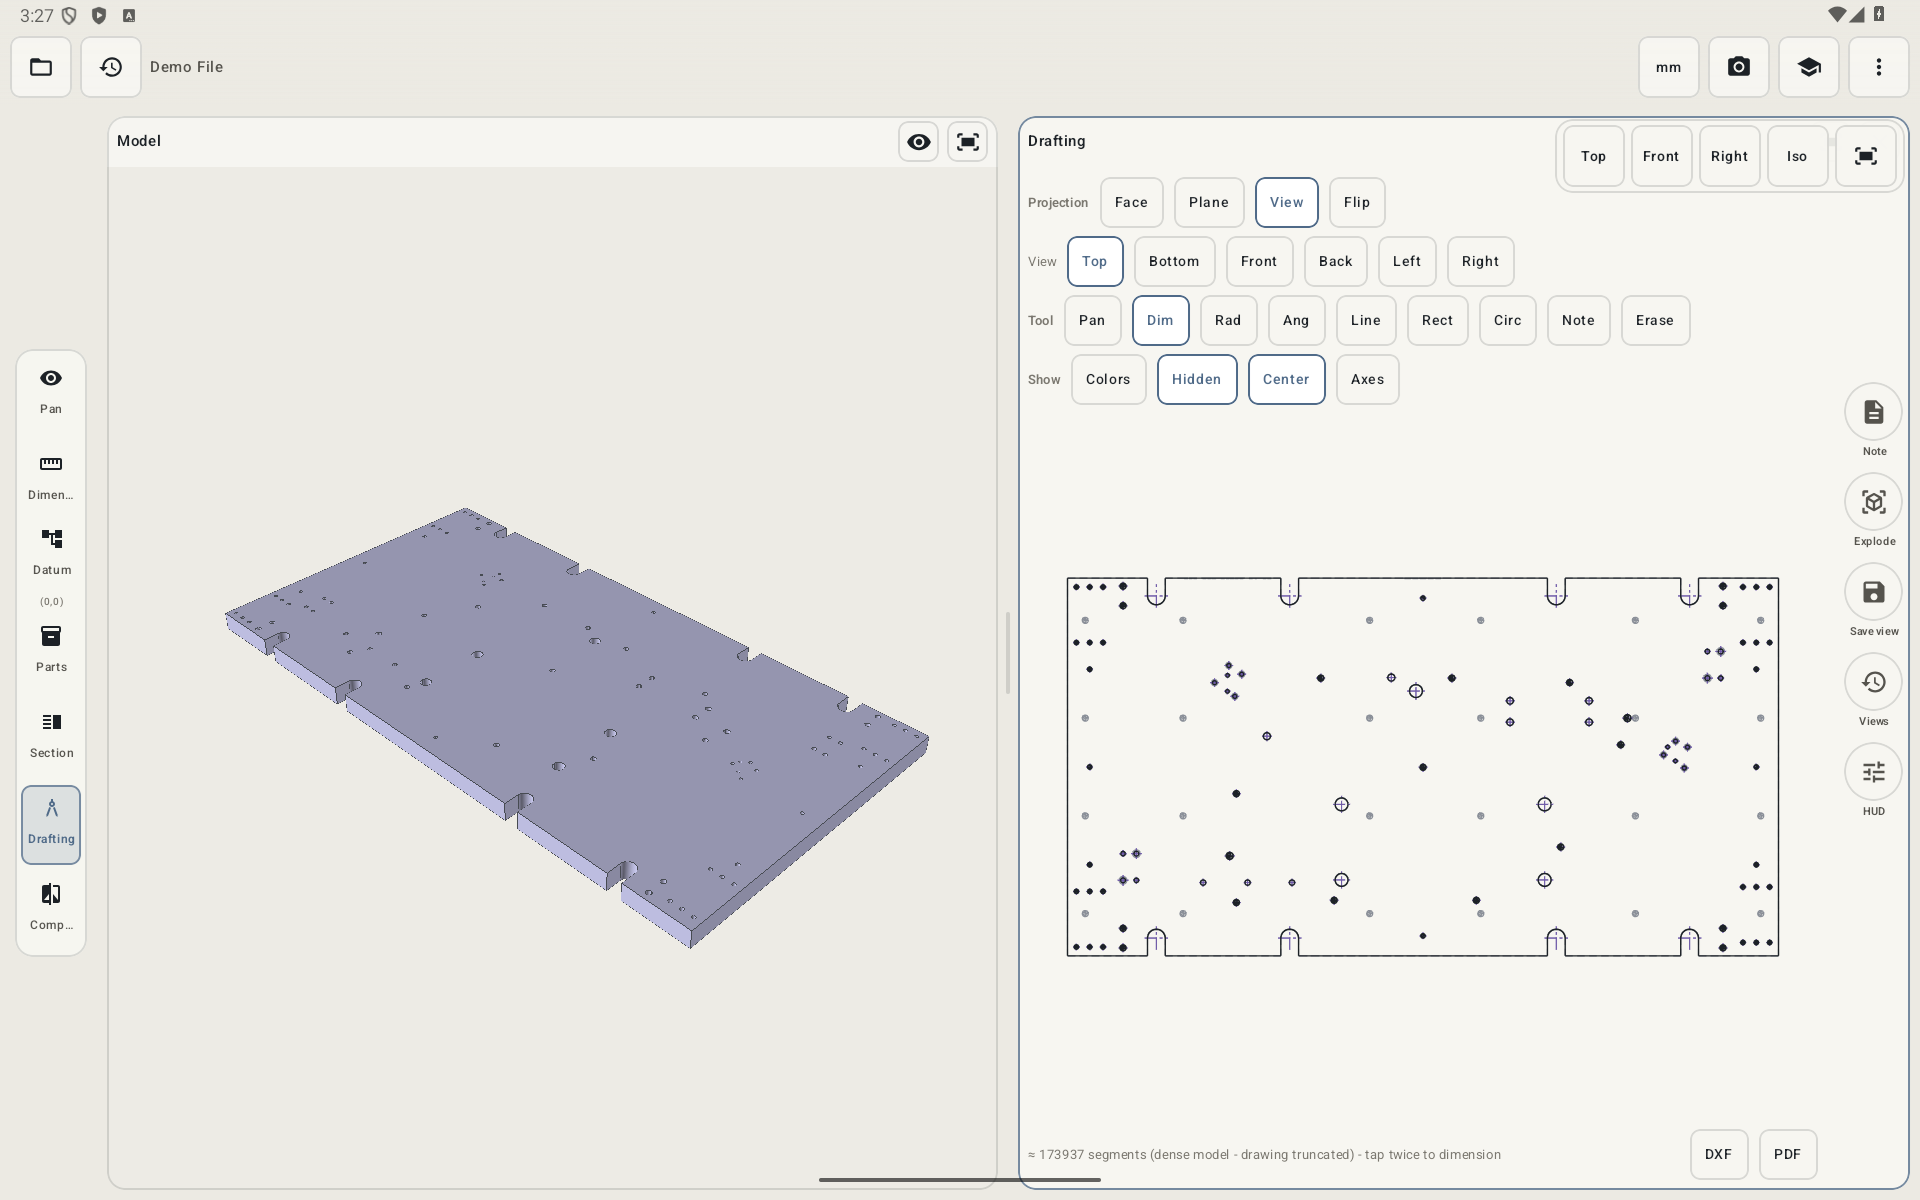The width and height of the screenshot is (1920, 1200).
Task: Export drawing as PDF
Action: coord(1788,1155)
